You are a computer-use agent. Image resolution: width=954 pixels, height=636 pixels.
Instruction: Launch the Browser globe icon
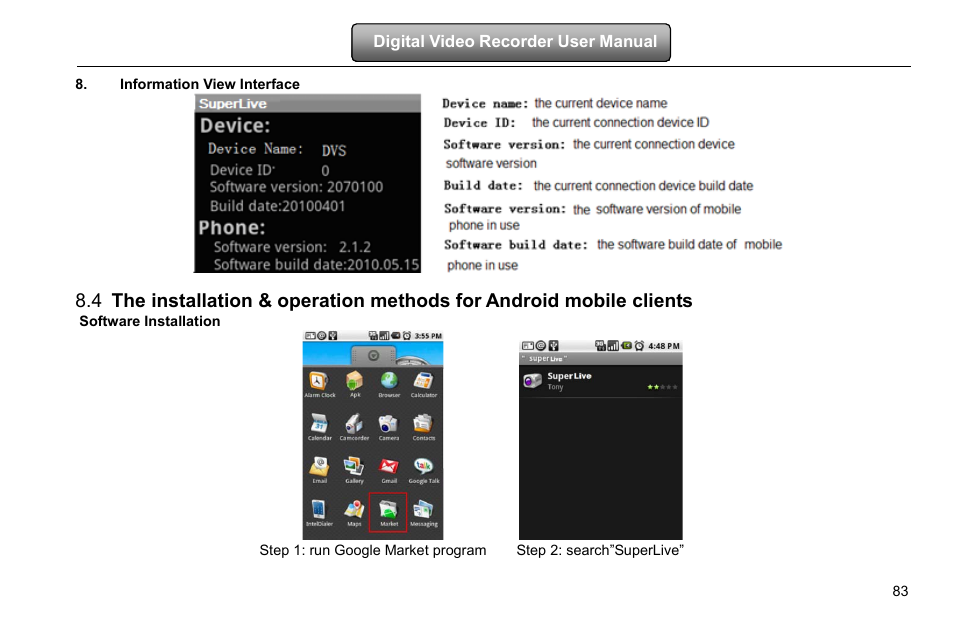pyautogui.click(x=389, y=382)
